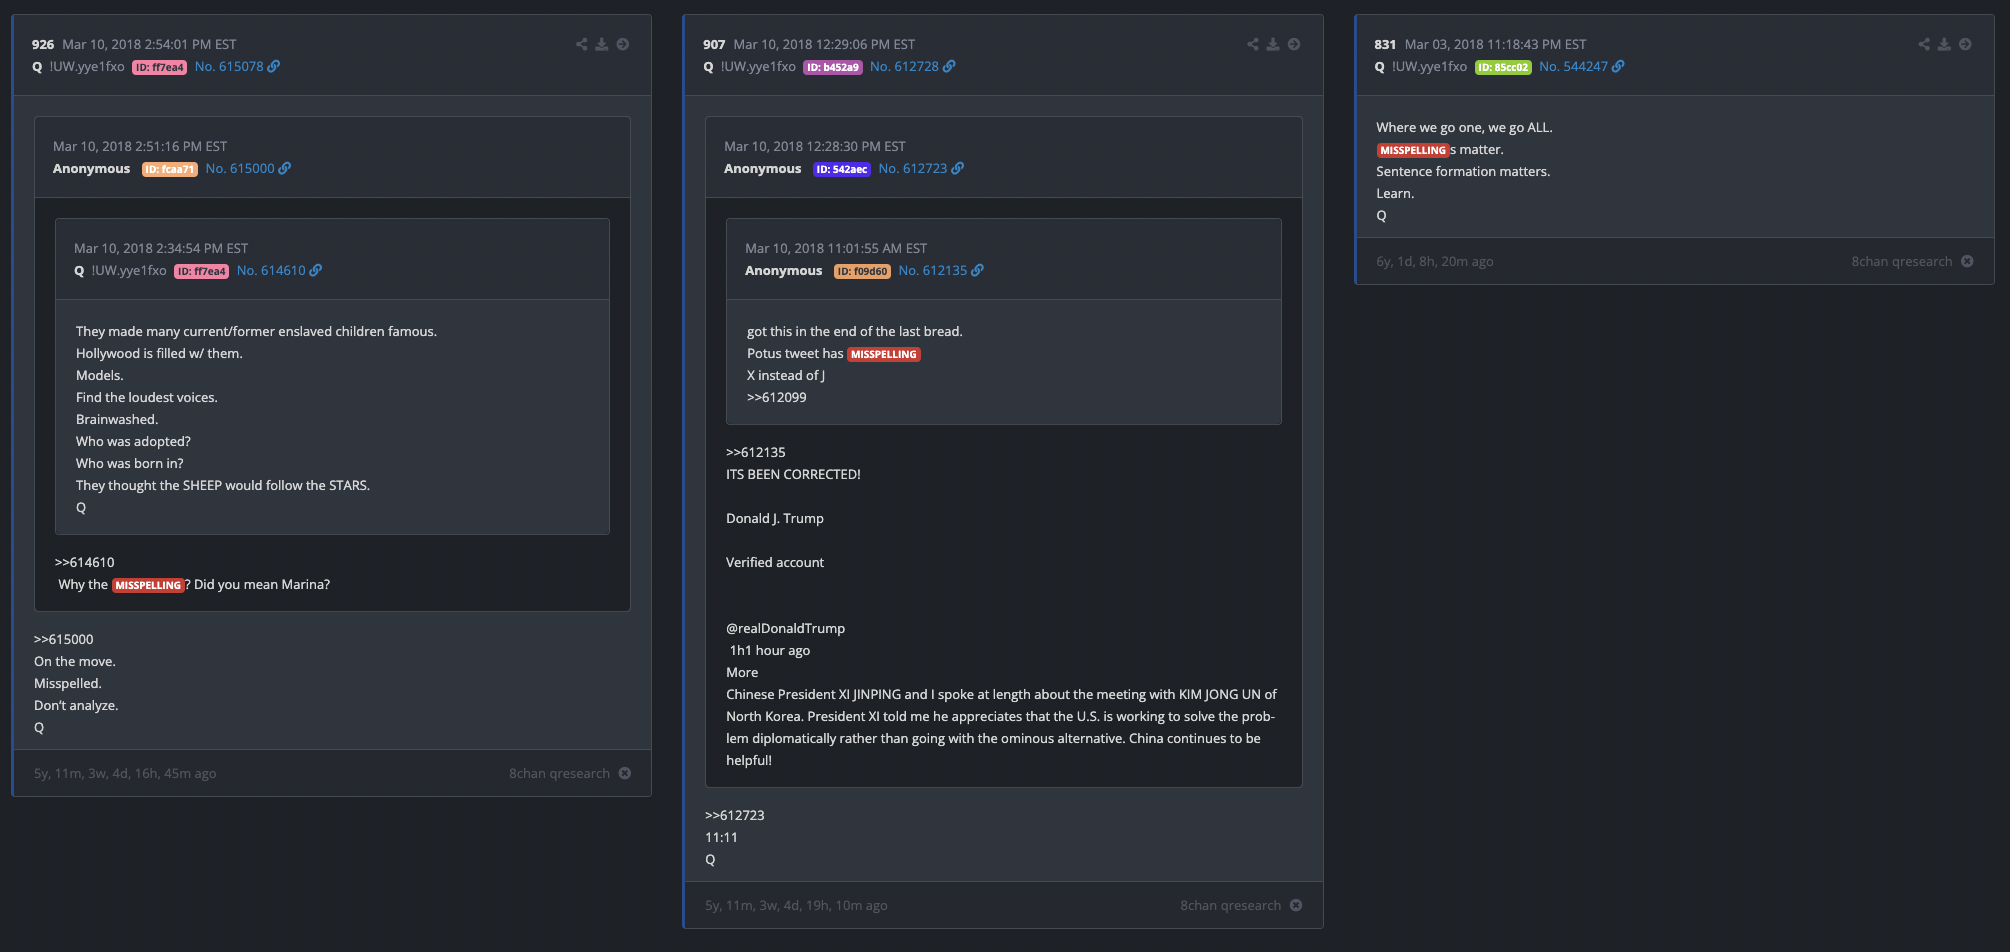
Task: Click '6y, 1d, 8h, 20m ago' age text
Action: coord(1435,261)
